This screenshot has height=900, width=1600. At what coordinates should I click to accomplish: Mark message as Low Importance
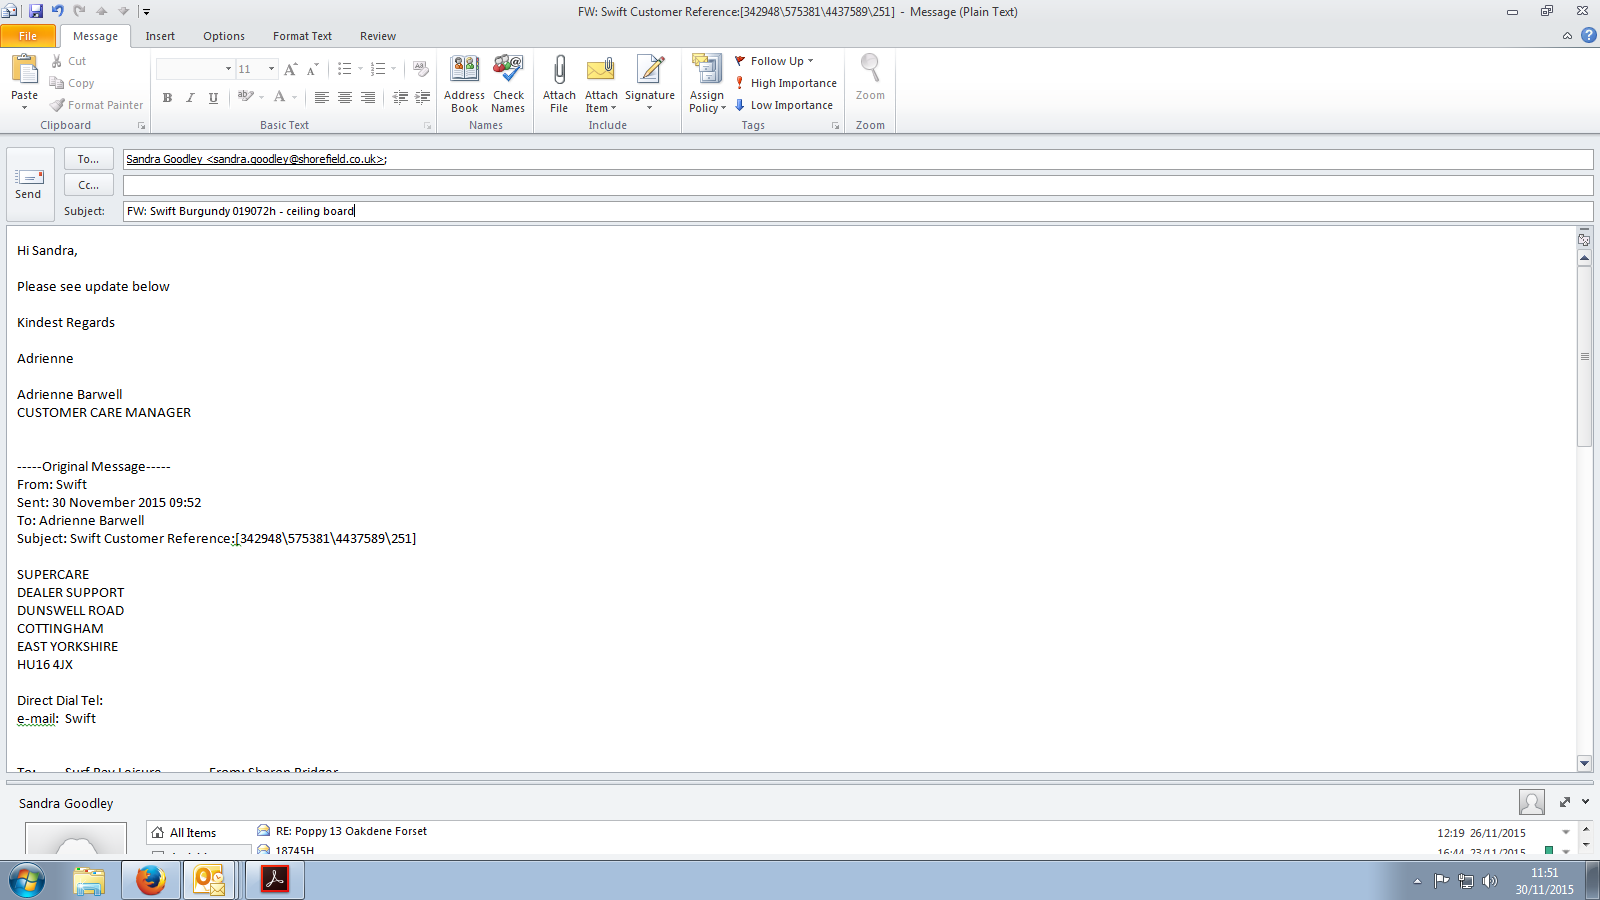tap(784, 105)
